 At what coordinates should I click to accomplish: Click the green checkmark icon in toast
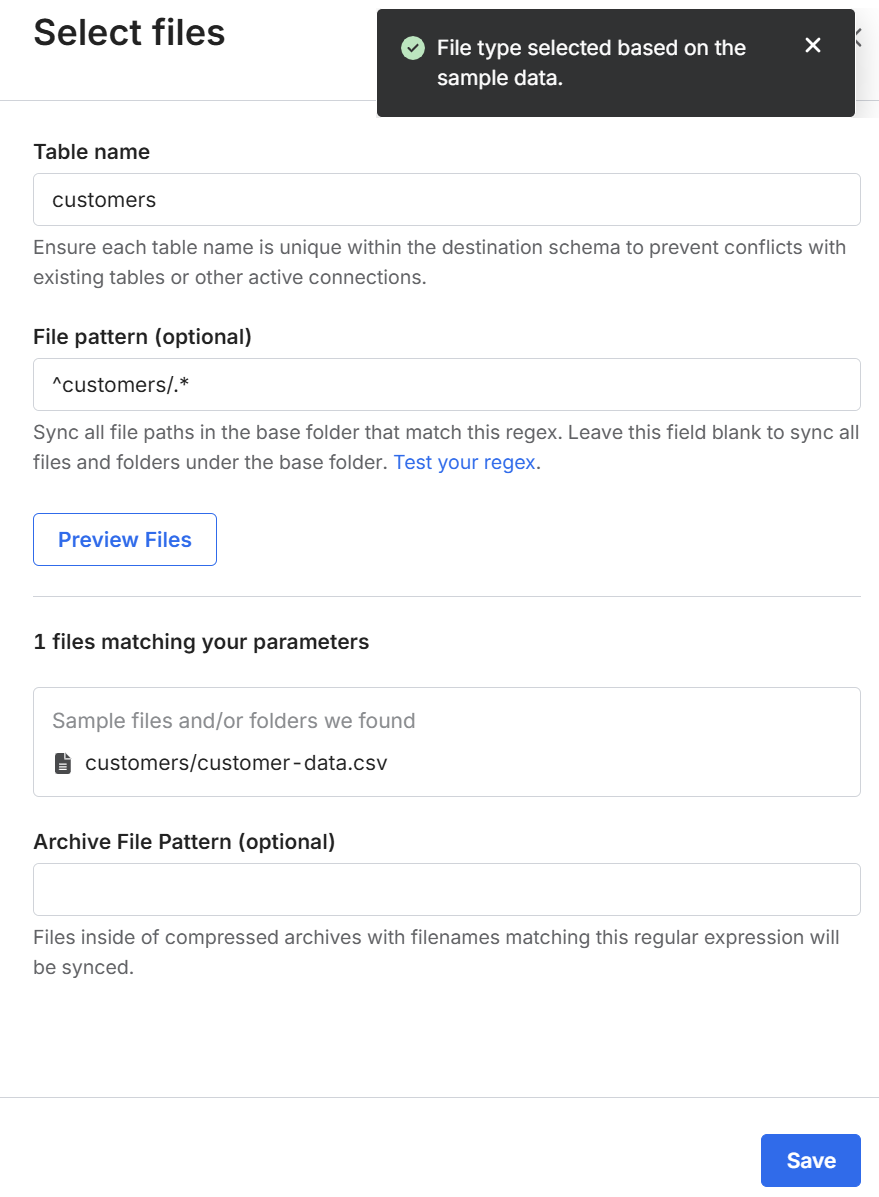[x=412, y=48]
